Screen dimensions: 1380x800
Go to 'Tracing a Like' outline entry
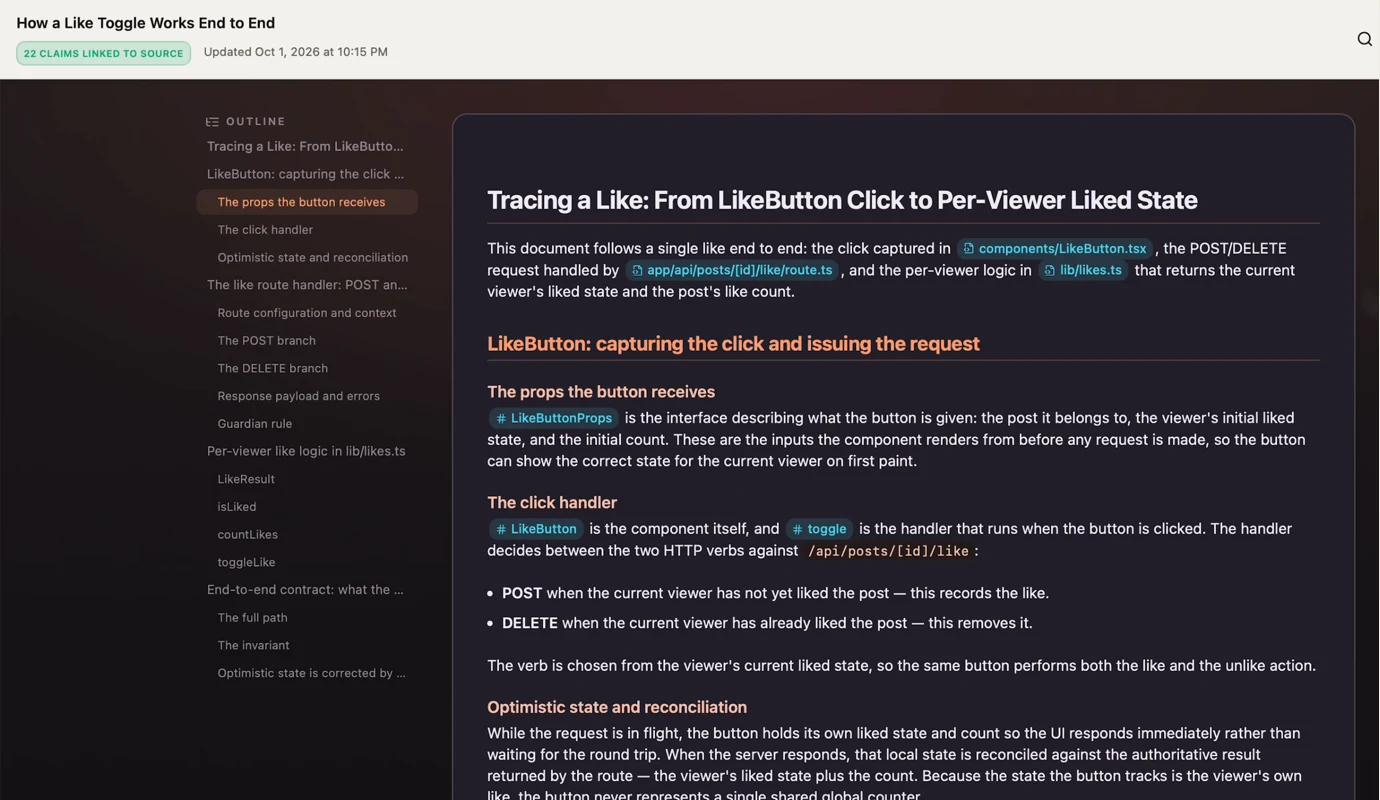click(305, 146)
